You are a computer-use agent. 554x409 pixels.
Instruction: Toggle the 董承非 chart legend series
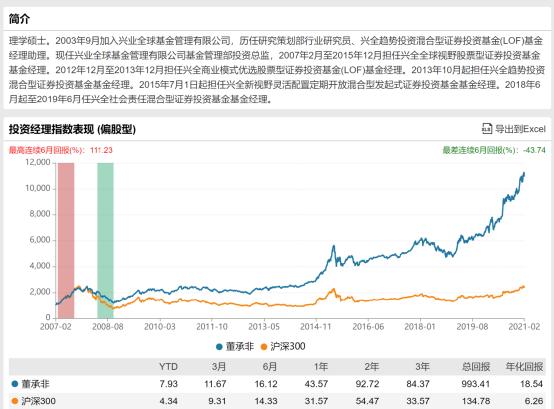tap(235, 346)
